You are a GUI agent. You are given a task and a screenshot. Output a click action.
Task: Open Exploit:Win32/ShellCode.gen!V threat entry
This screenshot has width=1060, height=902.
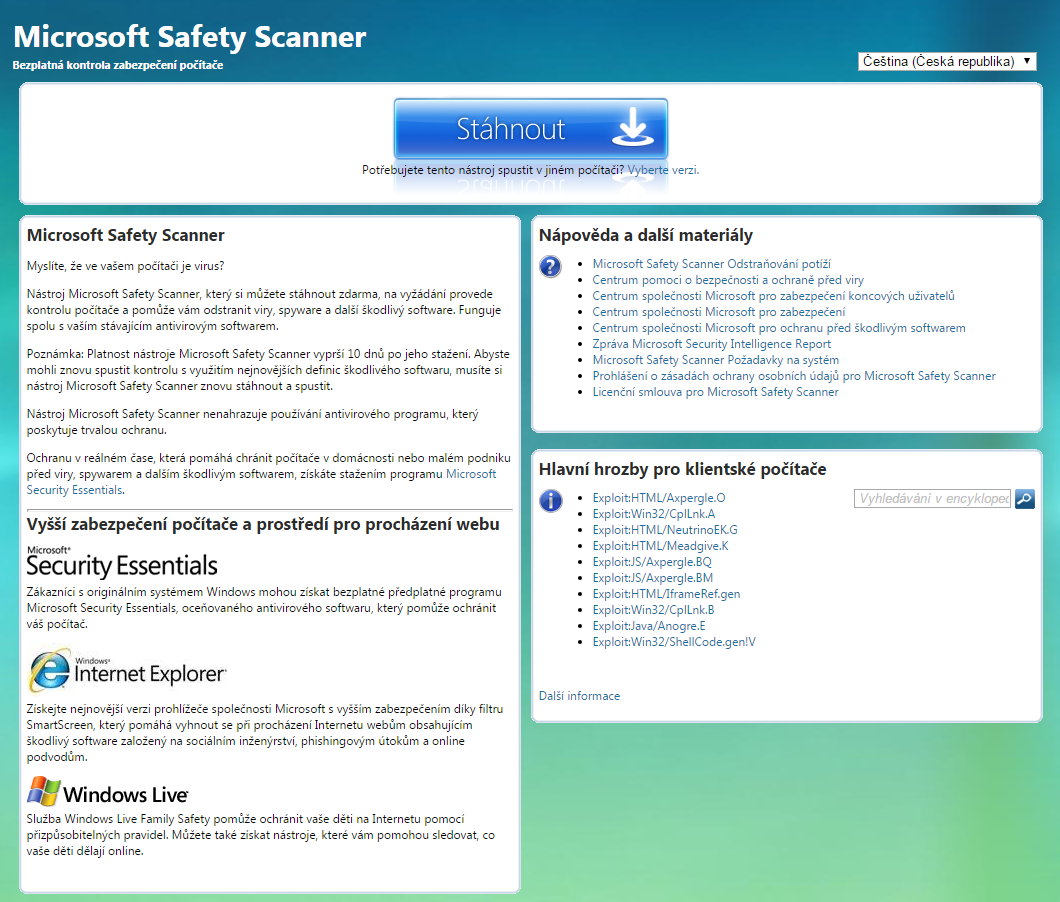pos(674,642)
